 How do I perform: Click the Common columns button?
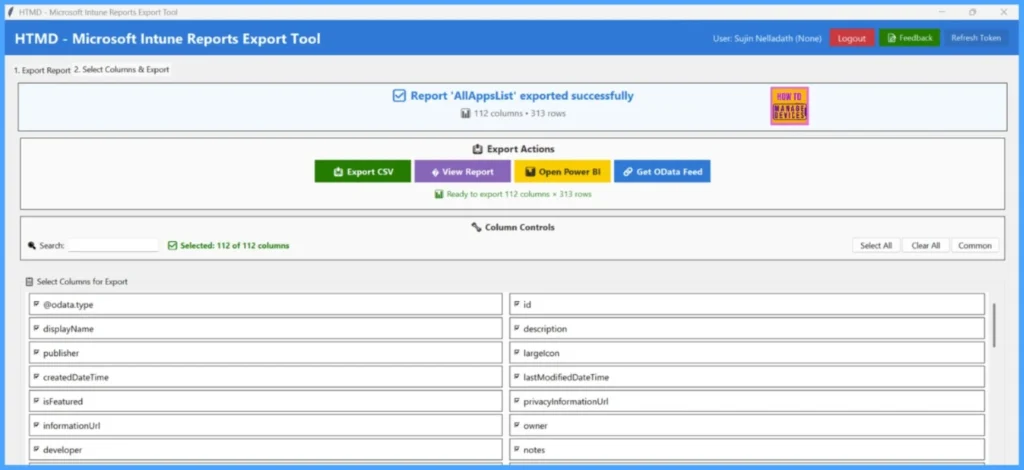tap(975, 245)
